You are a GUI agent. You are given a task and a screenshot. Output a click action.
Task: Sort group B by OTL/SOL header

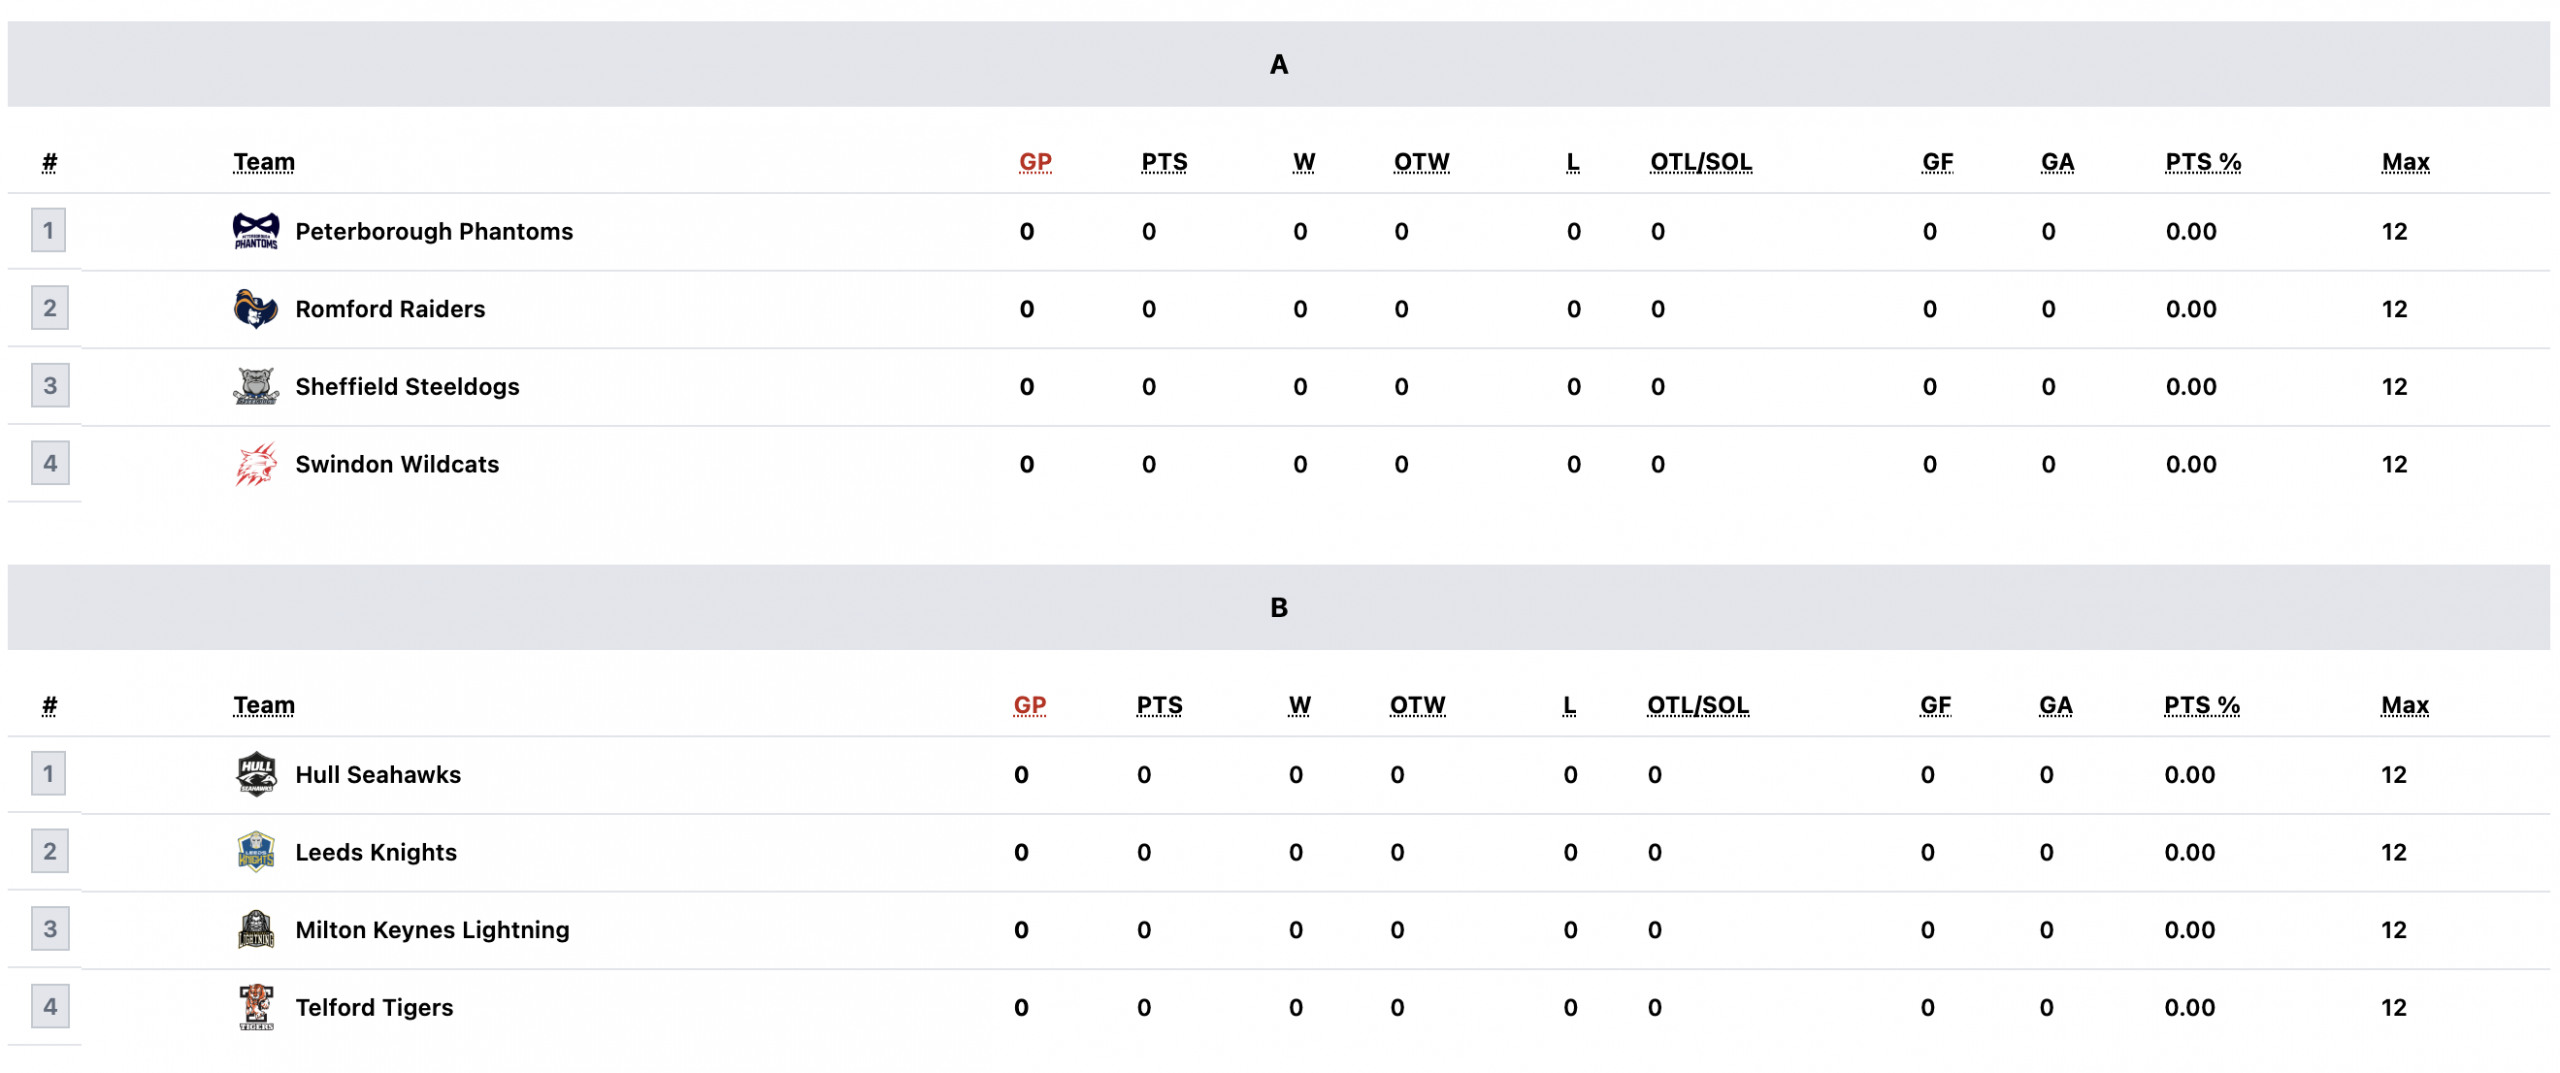tap(1697, 705)
